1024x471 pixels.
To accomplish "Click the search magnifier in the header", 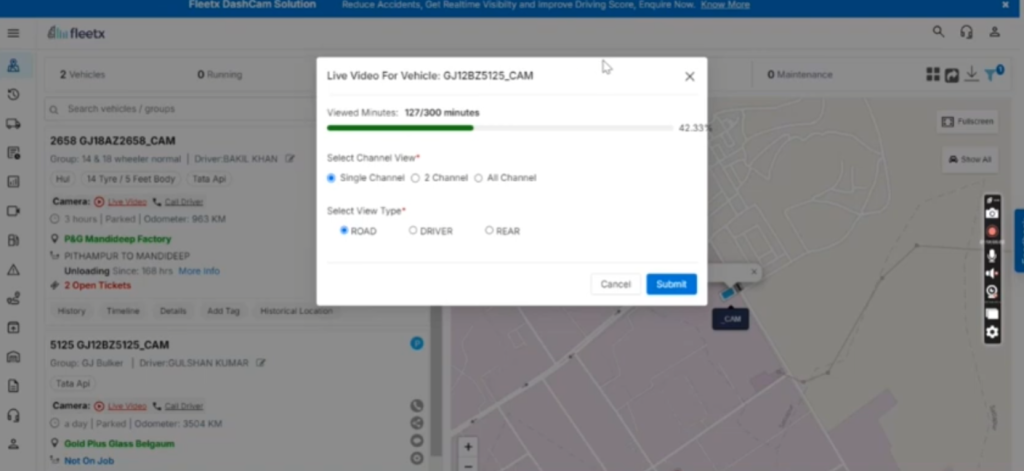I will pos(938,31).
